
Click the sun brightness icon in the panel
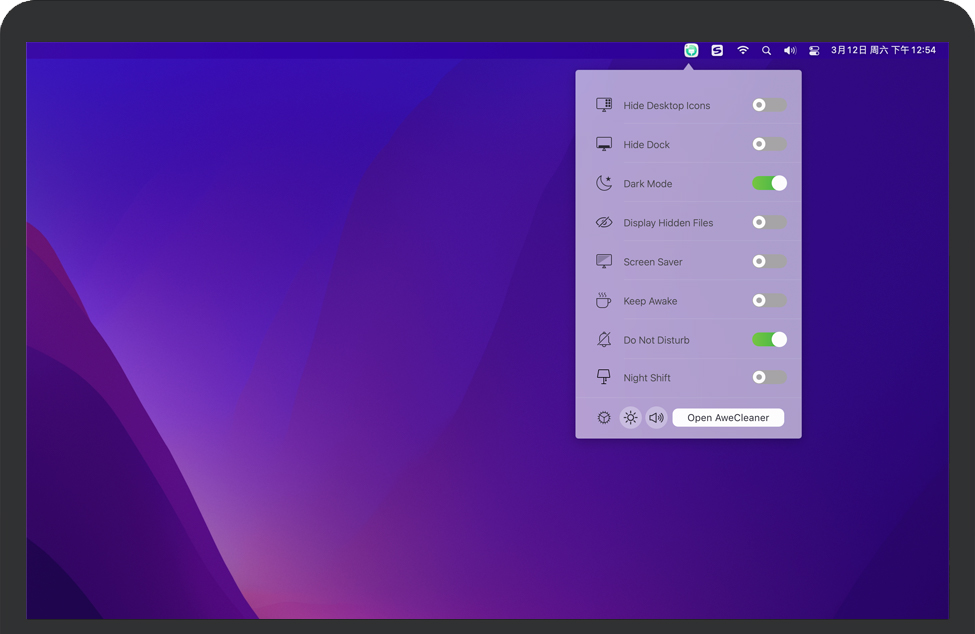click(x=630, y=418)
